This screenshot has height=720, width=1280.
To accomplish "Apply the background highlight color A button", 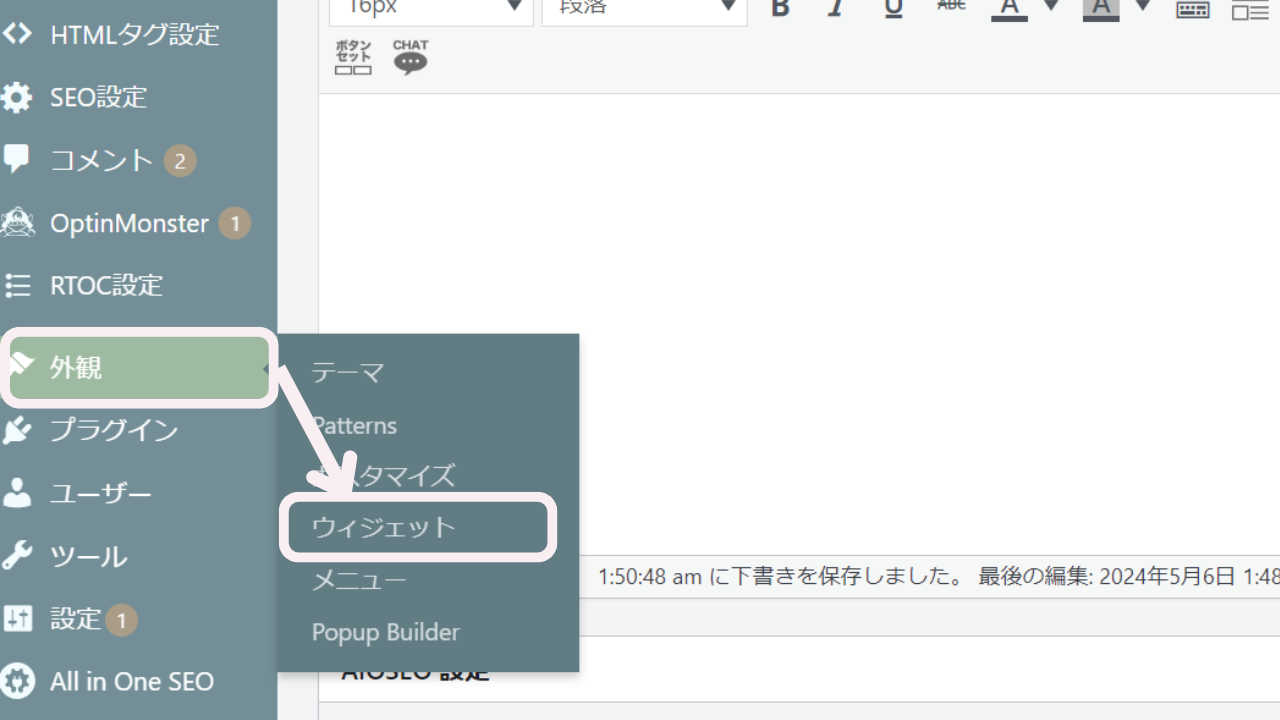I will click(1101, 8).
